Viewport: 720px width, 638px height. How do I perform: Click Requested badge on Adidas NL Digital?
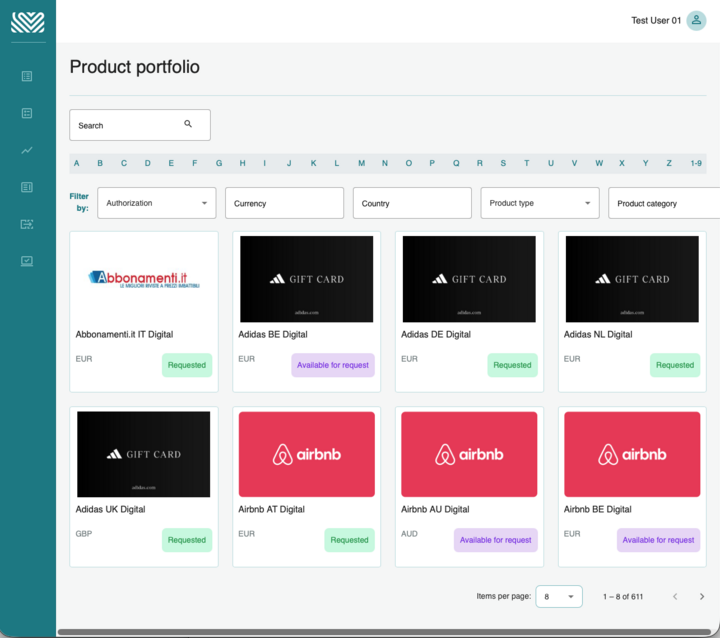coord(675,365)
